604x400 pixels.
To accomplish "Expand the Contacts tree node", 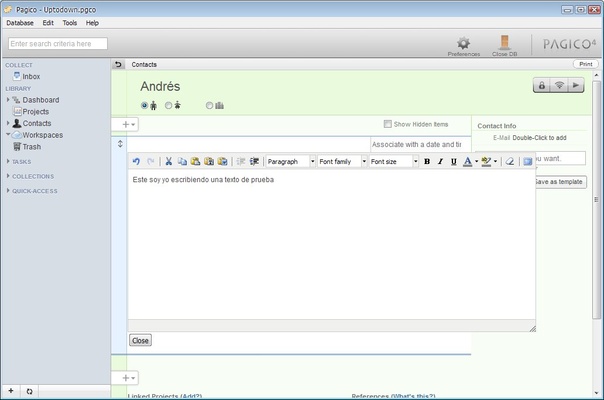I will [x=8, y=123].
